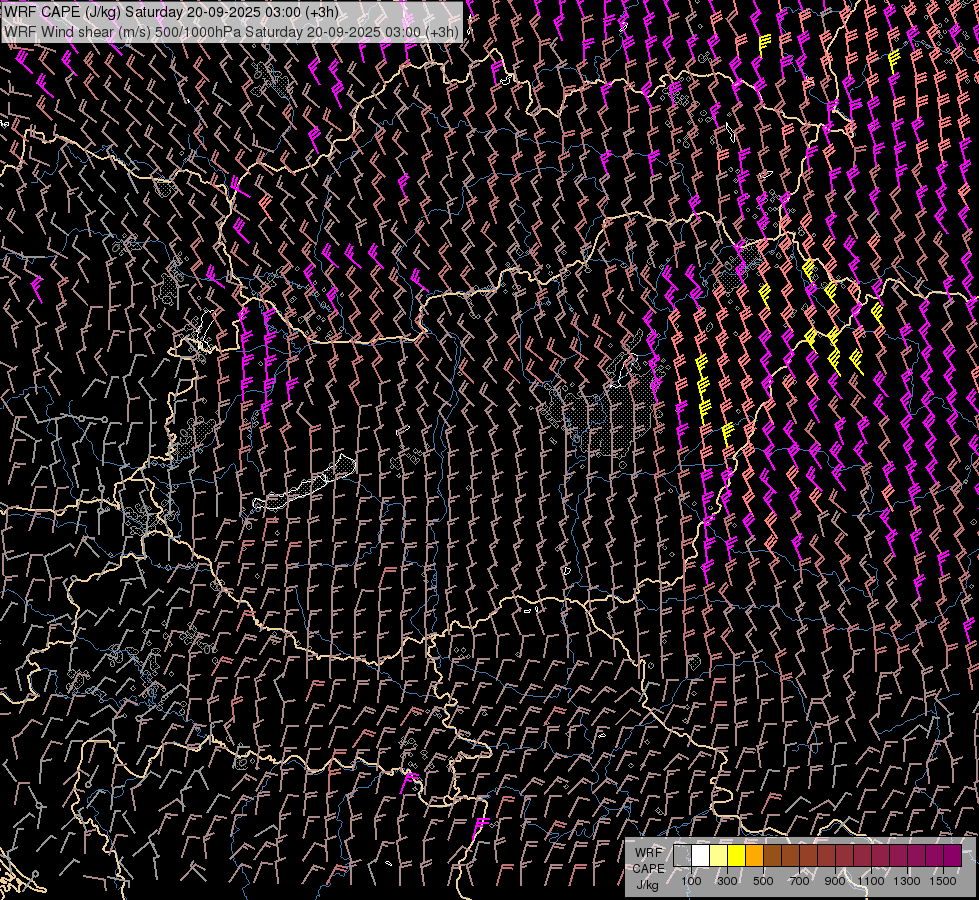Click the 100 value on the CAPE scale
979x900 pixels.
click(691, 881)
